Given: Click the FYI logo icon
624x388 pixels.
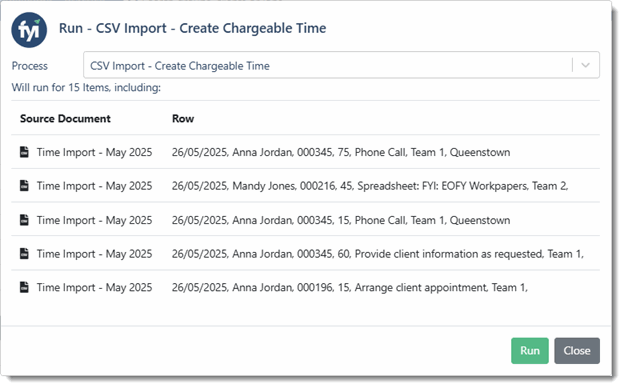Looking at the screenshot, I should (x=29, y=30).
